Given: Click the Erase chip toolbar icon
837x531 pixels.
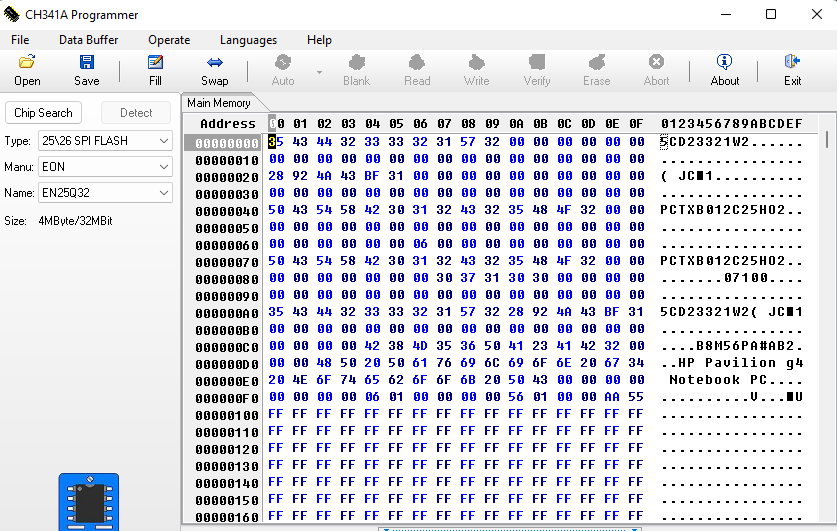Looking at the screenshot, I should pos(597,63).
